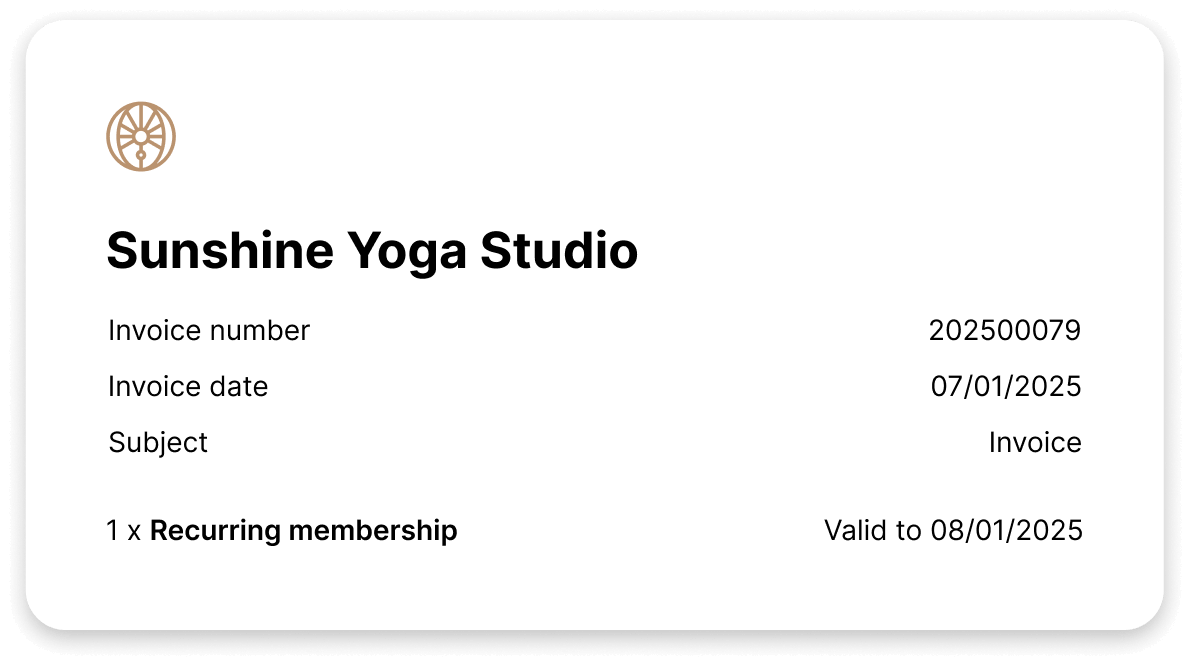This screenshot has width=1190, height=664.
Task: Click the Sunshine Yoga Studio wheel logo
Action: [x=141, y=135]
